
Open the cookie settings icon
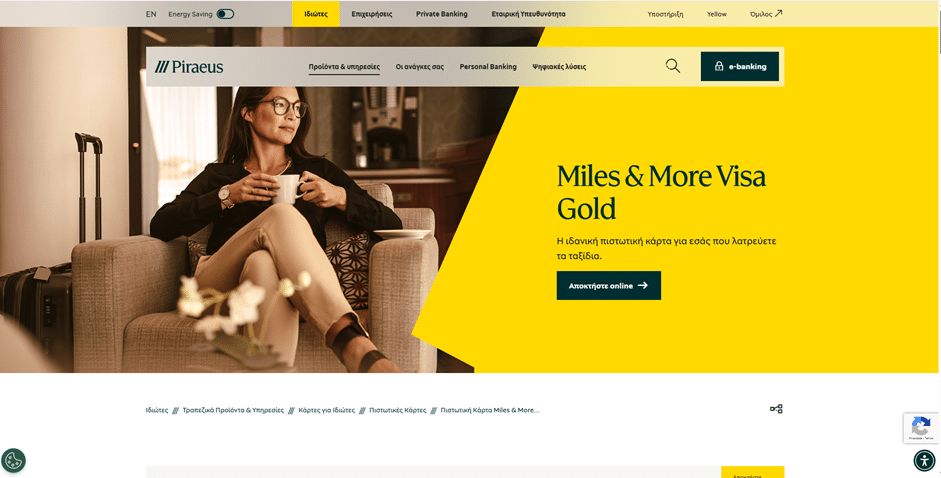[x=13, y=461]
